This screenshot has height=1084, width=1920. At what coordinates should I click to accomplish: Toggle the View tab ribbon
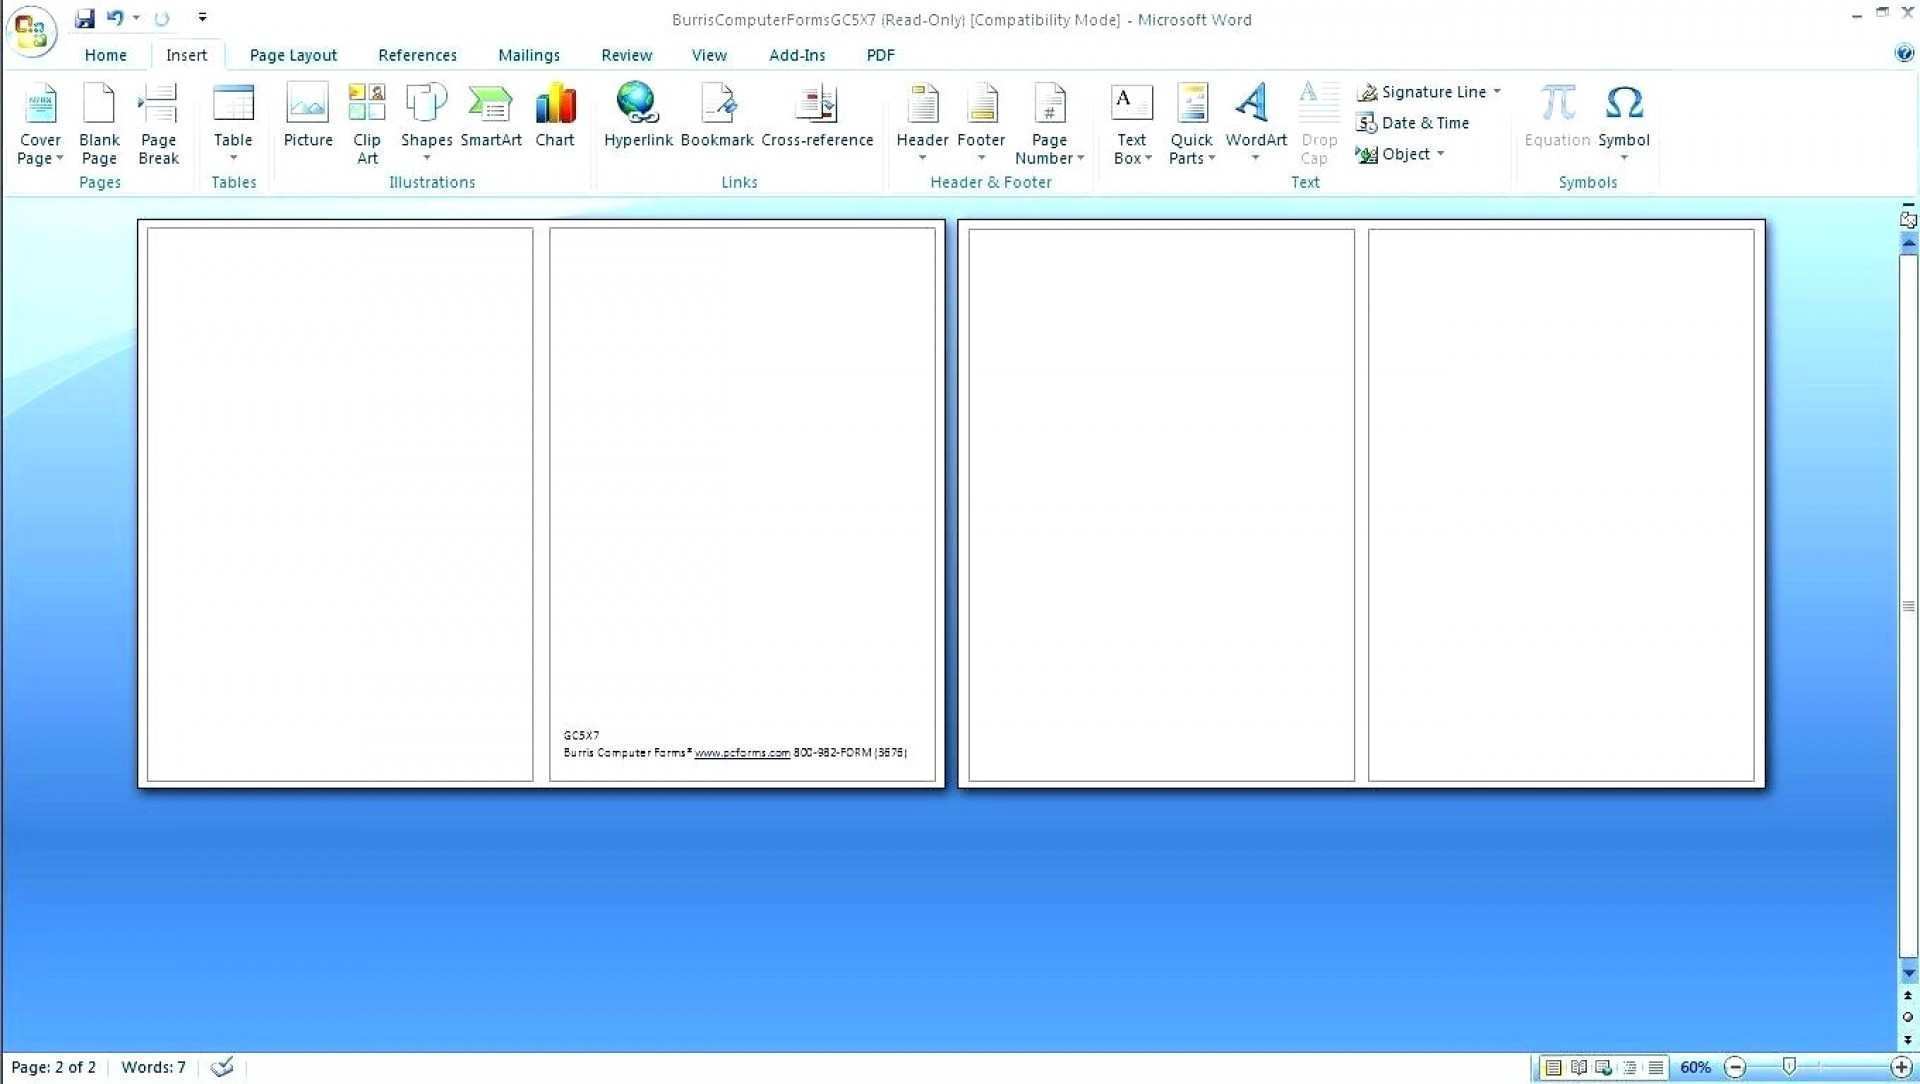coord(708,54)
